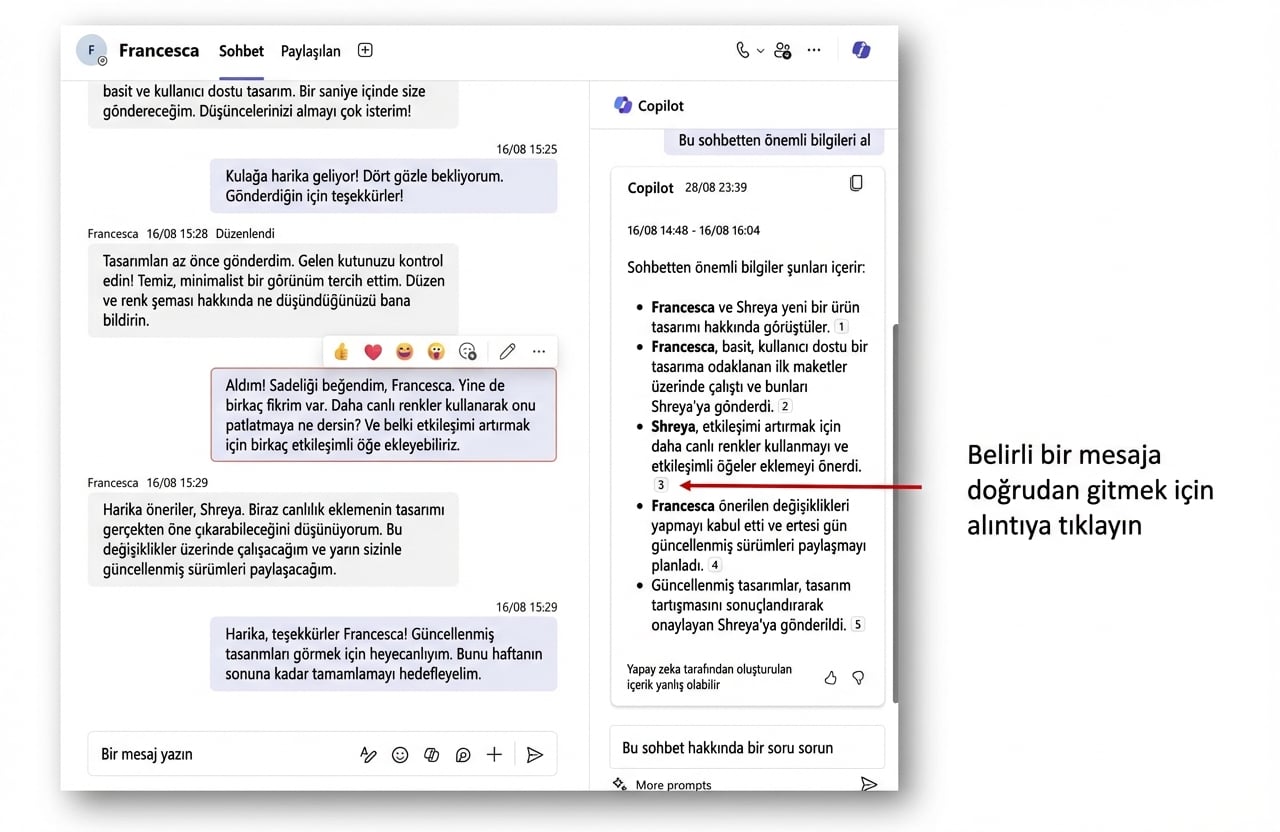
Task: Open the add people icon
Action: click(783, 50)
